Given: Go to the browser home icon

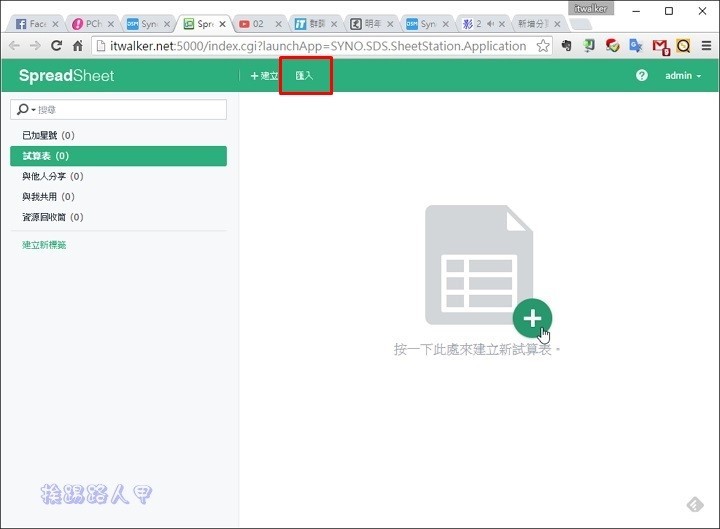Looking at the screenshot, I should point(78,46).
